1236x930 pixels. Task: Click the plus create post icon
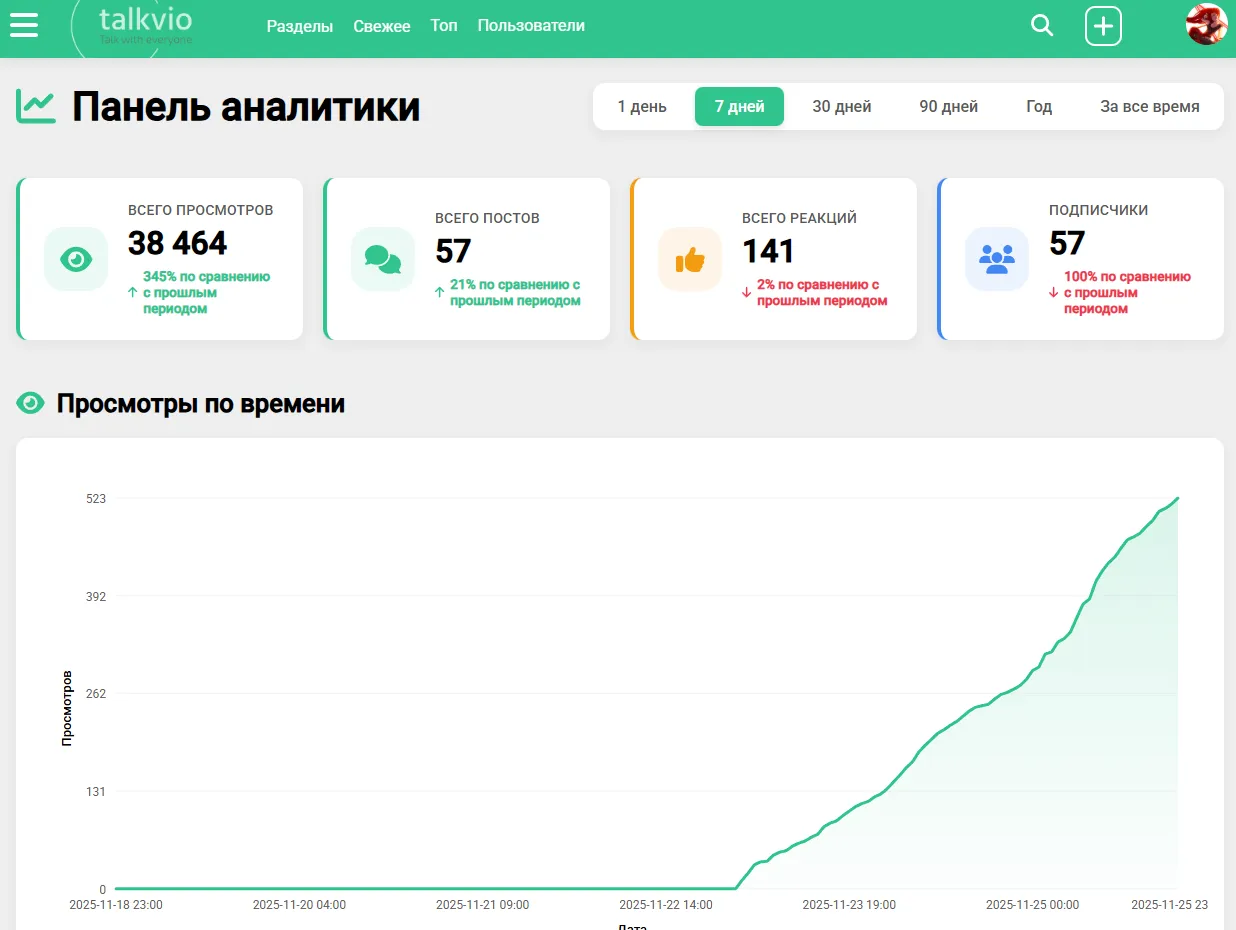point(1103,26)
